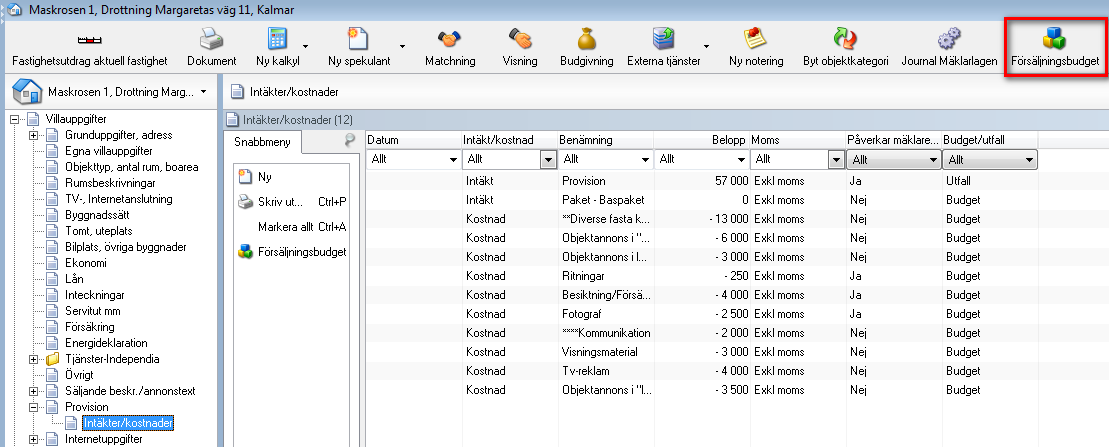
Task: Open Externa tjänster icon
Action: 663,38
